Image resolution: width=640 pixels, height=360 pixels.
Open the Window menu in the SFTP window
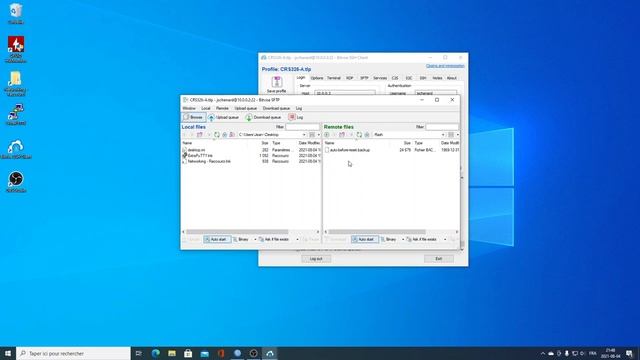[189, 108]
